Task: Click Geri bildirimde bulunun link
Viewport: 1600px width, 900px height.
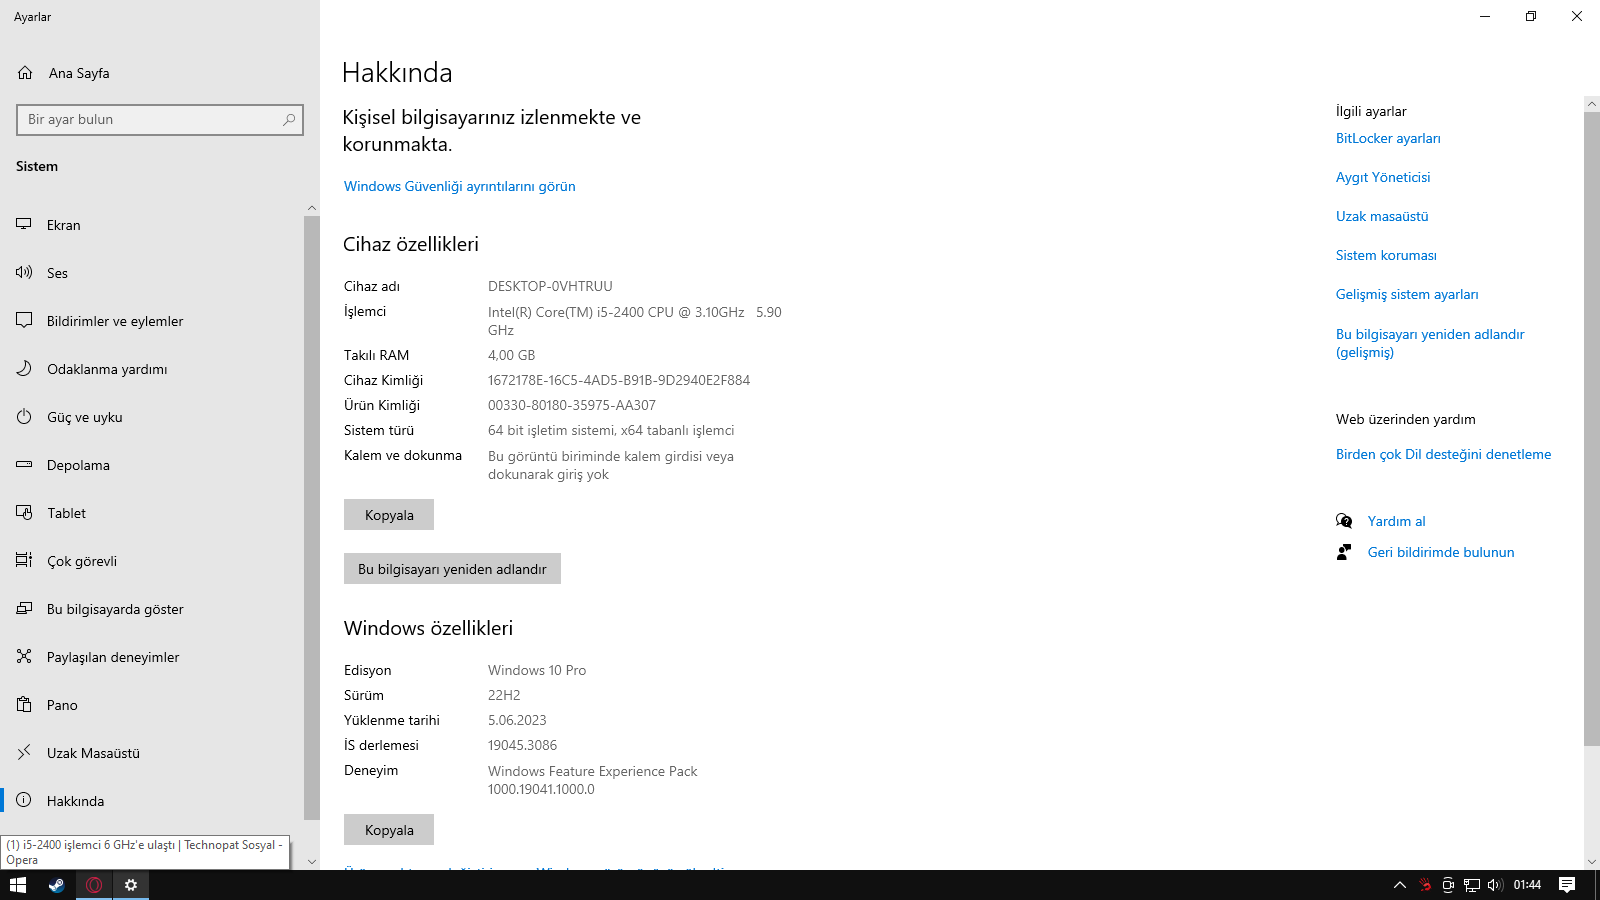Action: click(x=1441, y=553)
